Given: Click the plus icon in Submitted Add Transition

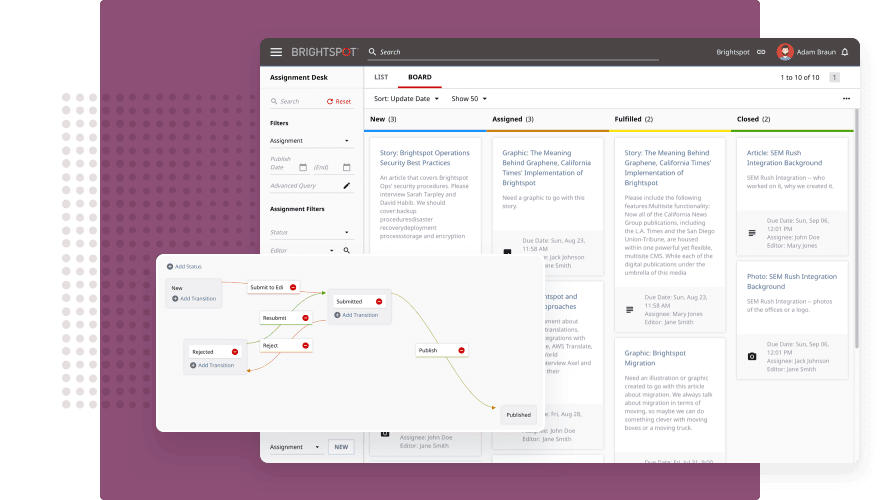Looking at the screenshot, I should pyautogui.click(x=337, y=316).
